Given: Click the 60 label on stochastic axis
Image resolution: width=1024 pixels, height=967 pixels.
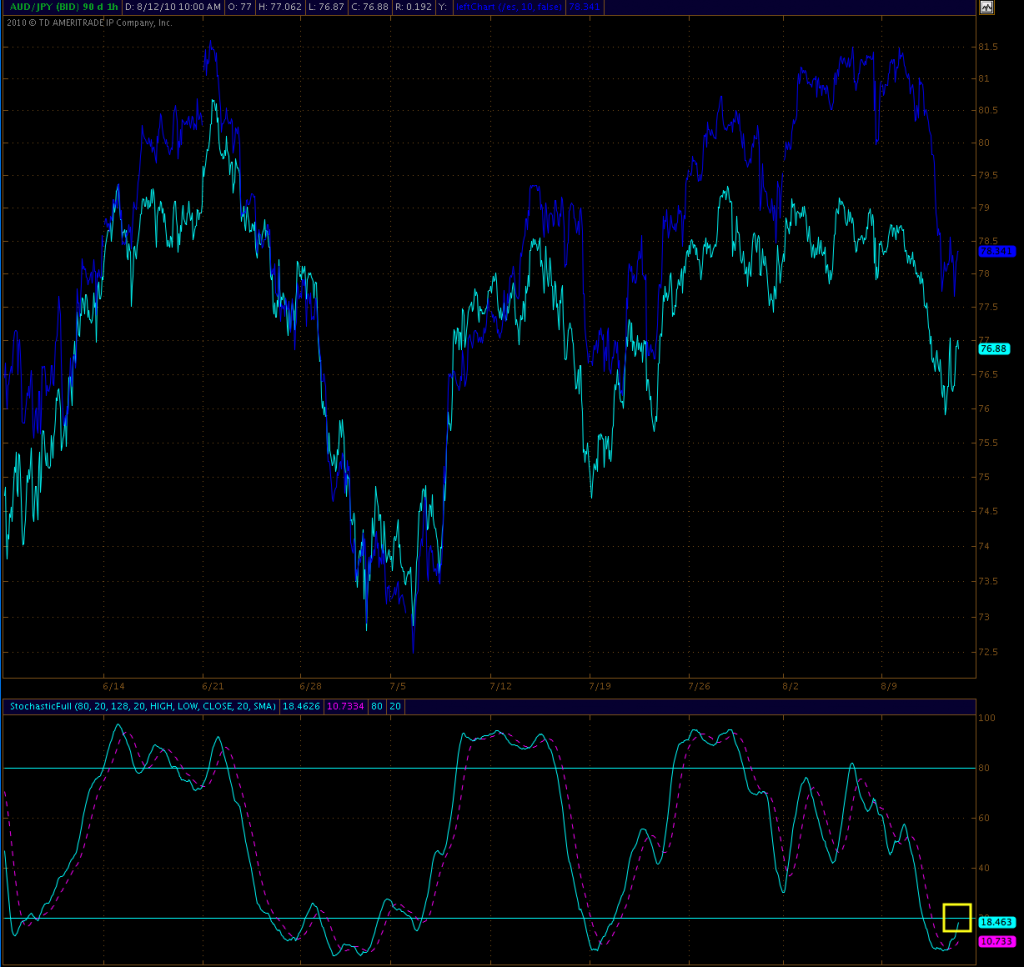Looking at the screenshot, I should pyautogui.click(x=984, y=817).
